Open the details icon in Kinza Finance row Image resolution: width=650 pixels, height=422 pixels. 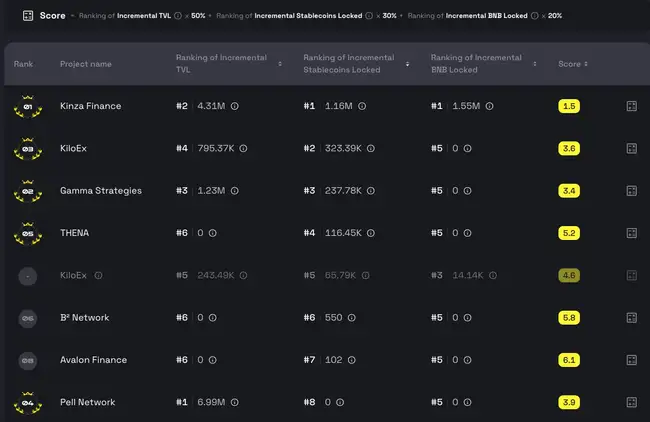coord(631,106)
